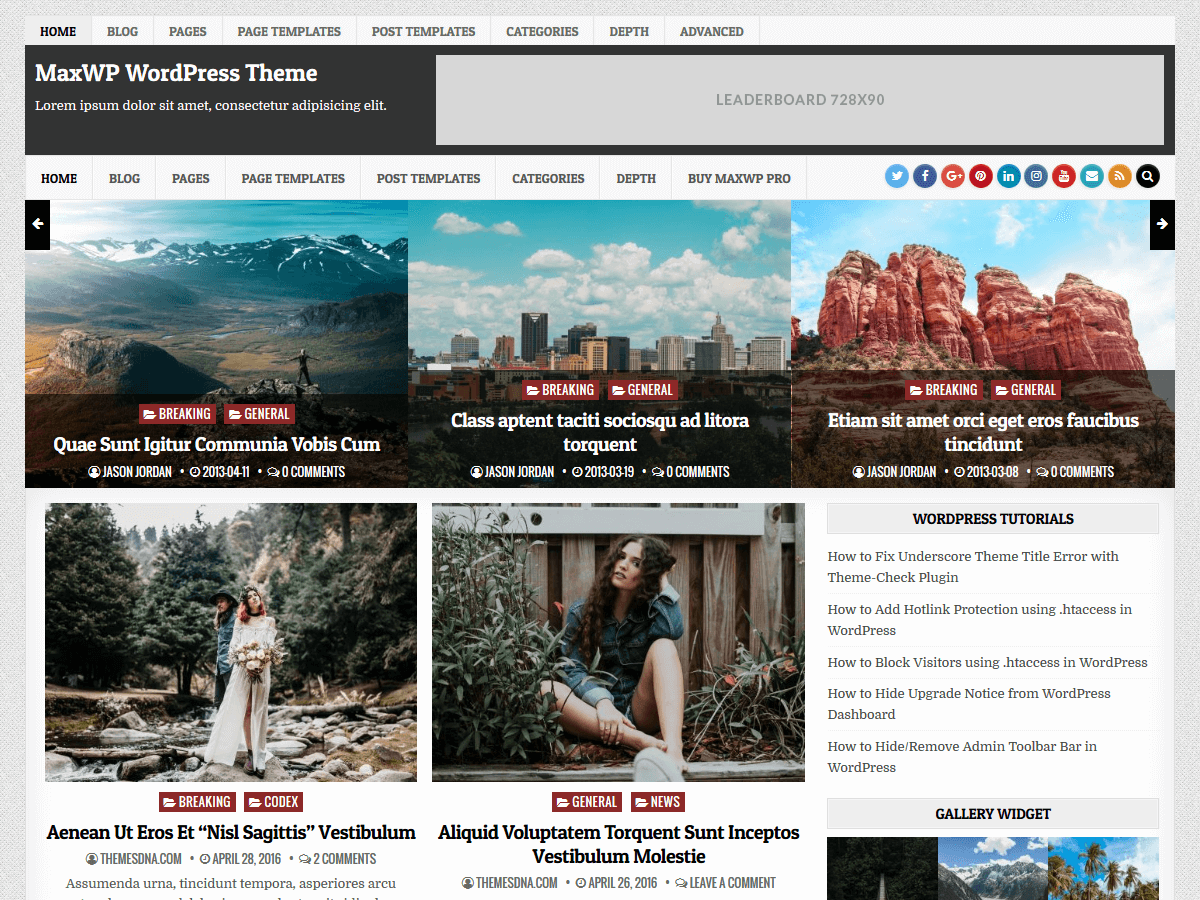
Task: Open the Pinterest profile icon
Action: (x=981, y=176)
